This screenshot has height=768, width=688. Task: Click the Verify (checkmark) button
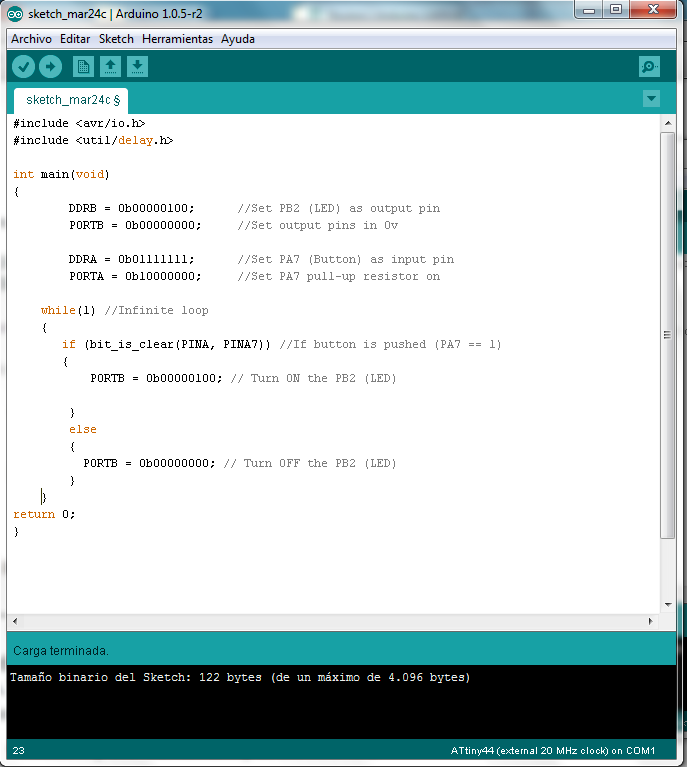[23, 67]
